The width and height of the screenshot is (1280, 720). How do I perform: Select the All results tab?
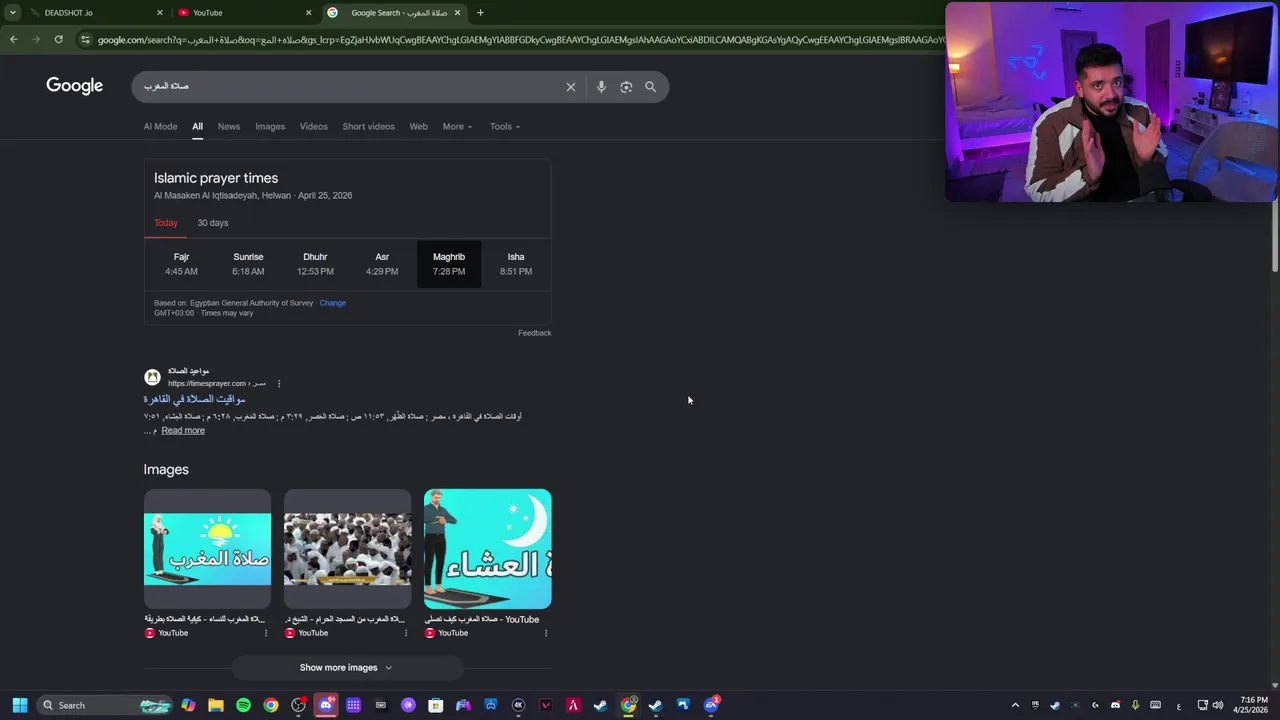point(197,126)
